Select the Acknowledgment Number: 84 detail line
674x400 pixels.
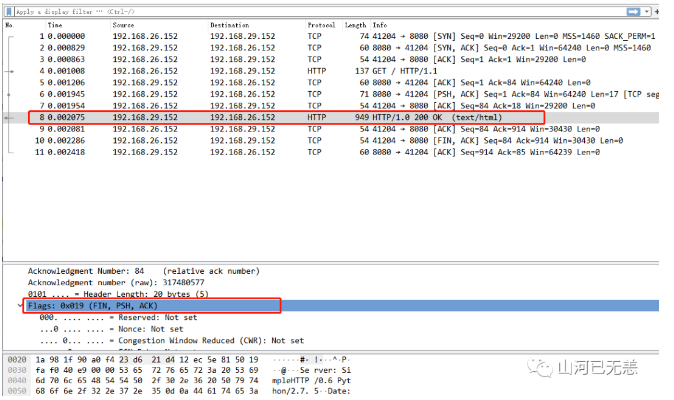144,272
